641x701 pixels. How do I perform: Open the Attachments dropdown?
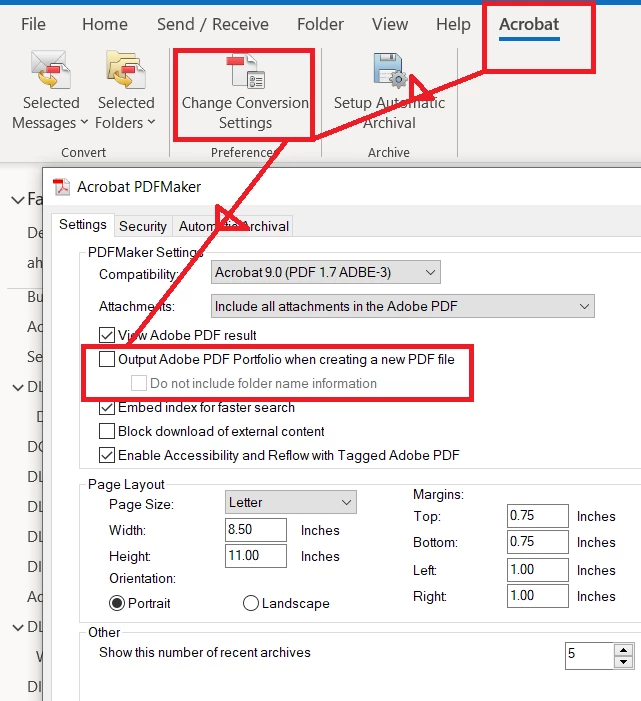pyautogui.click(x=403, y=306)
